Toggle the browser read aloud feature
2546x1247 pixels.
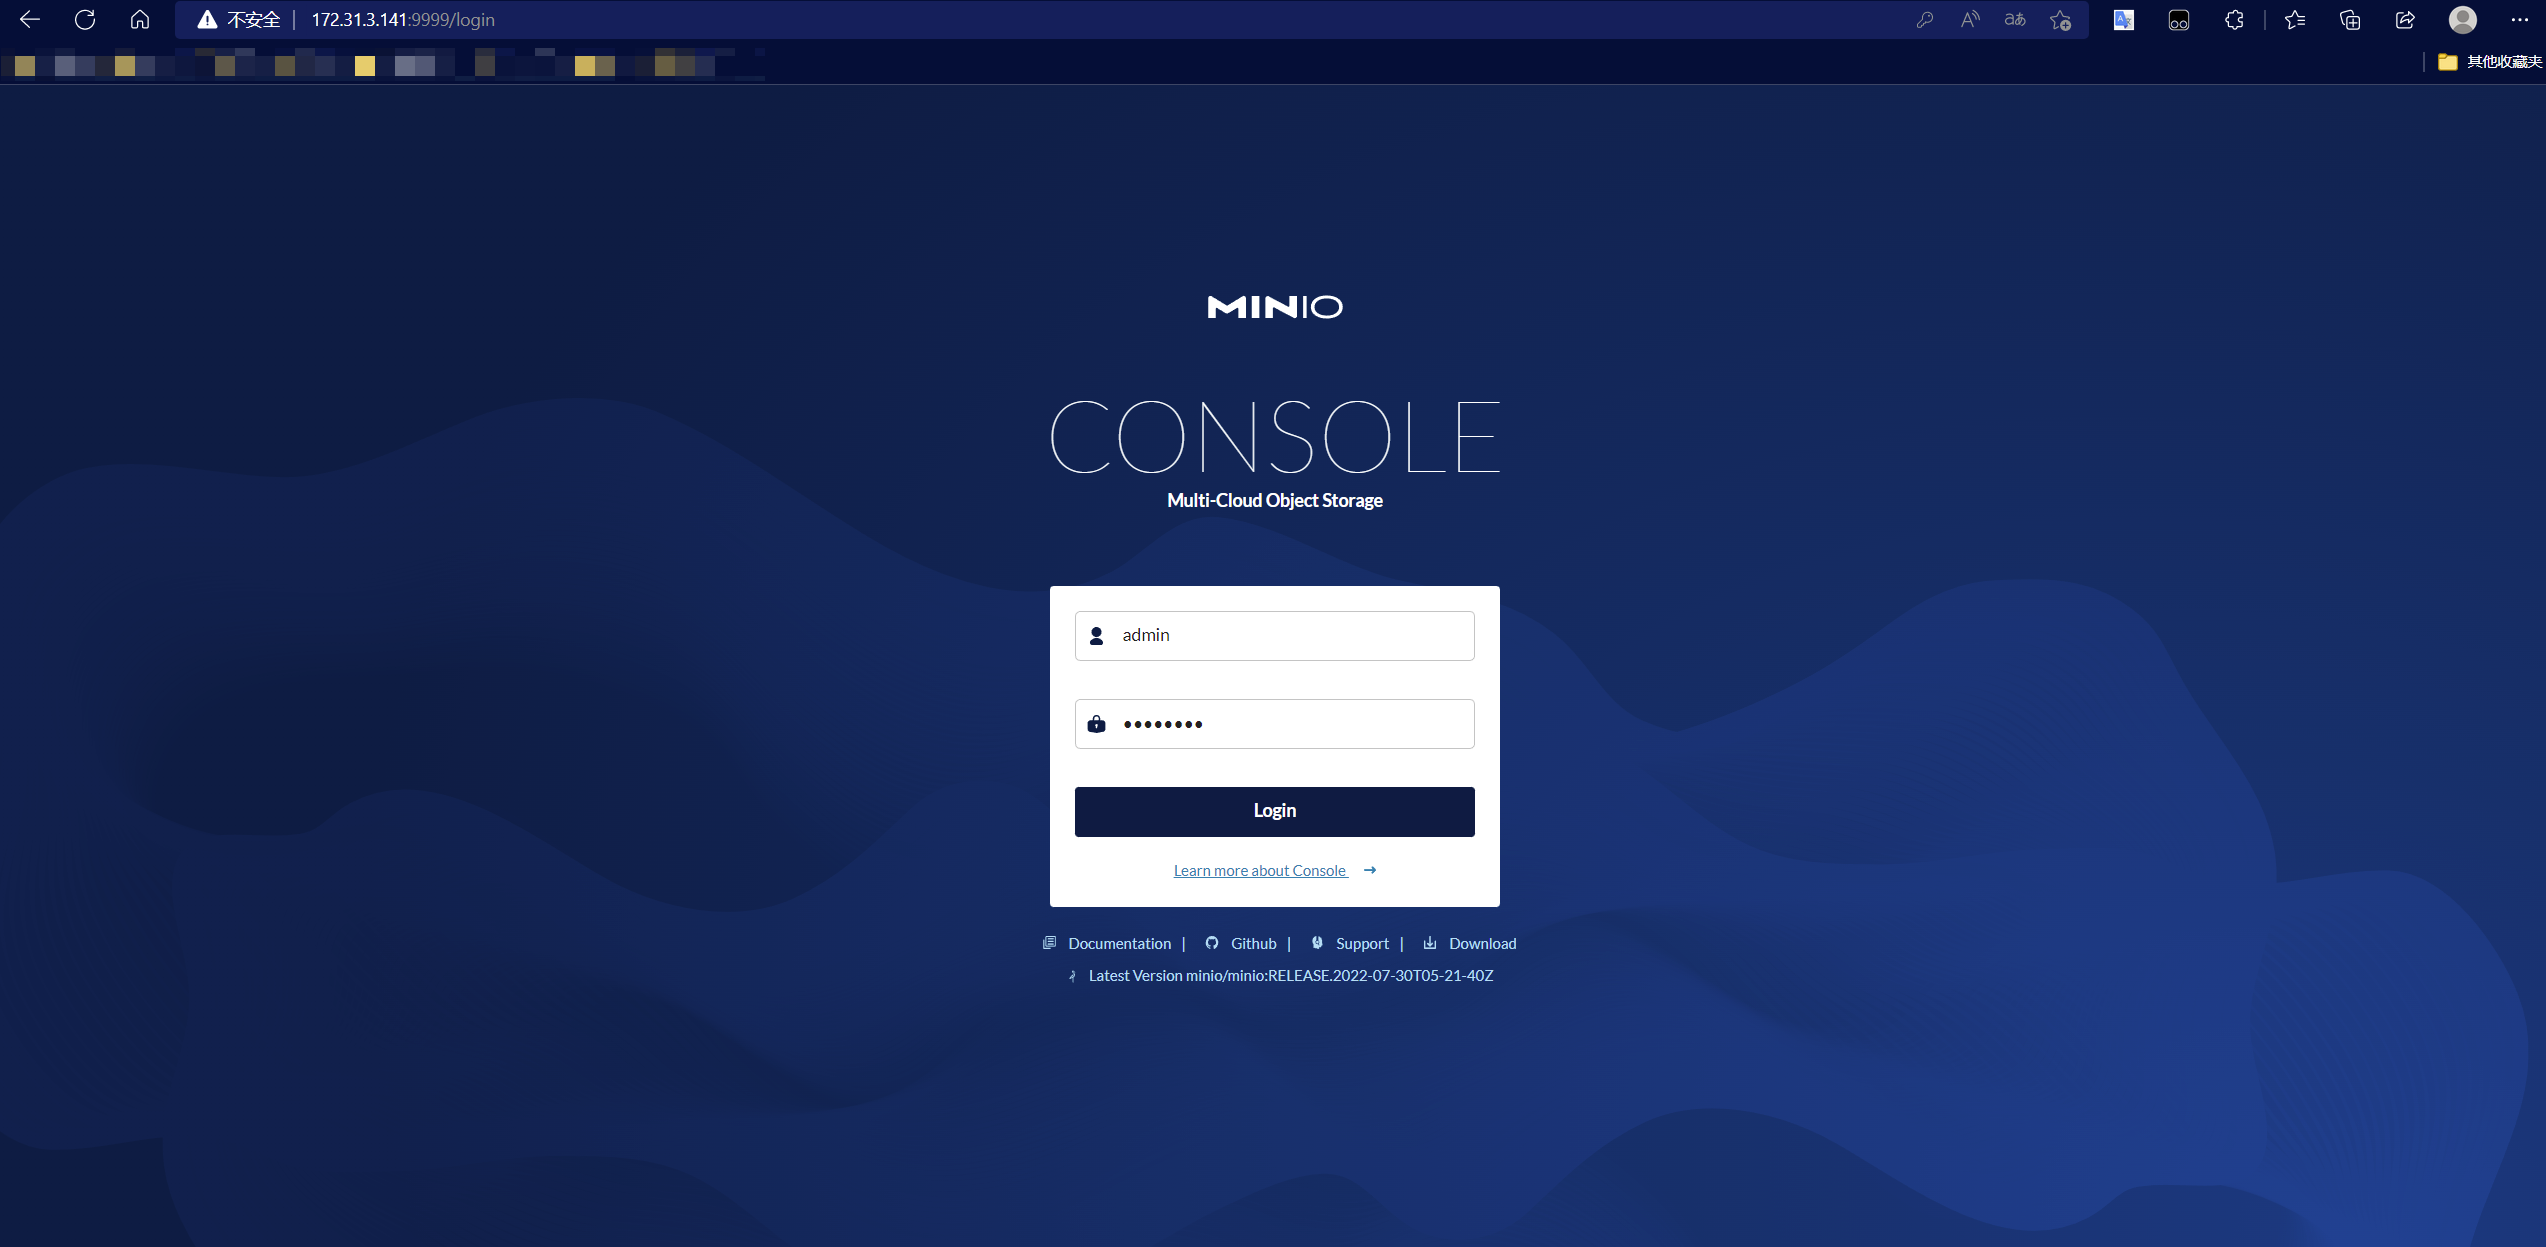point(1970,19)
